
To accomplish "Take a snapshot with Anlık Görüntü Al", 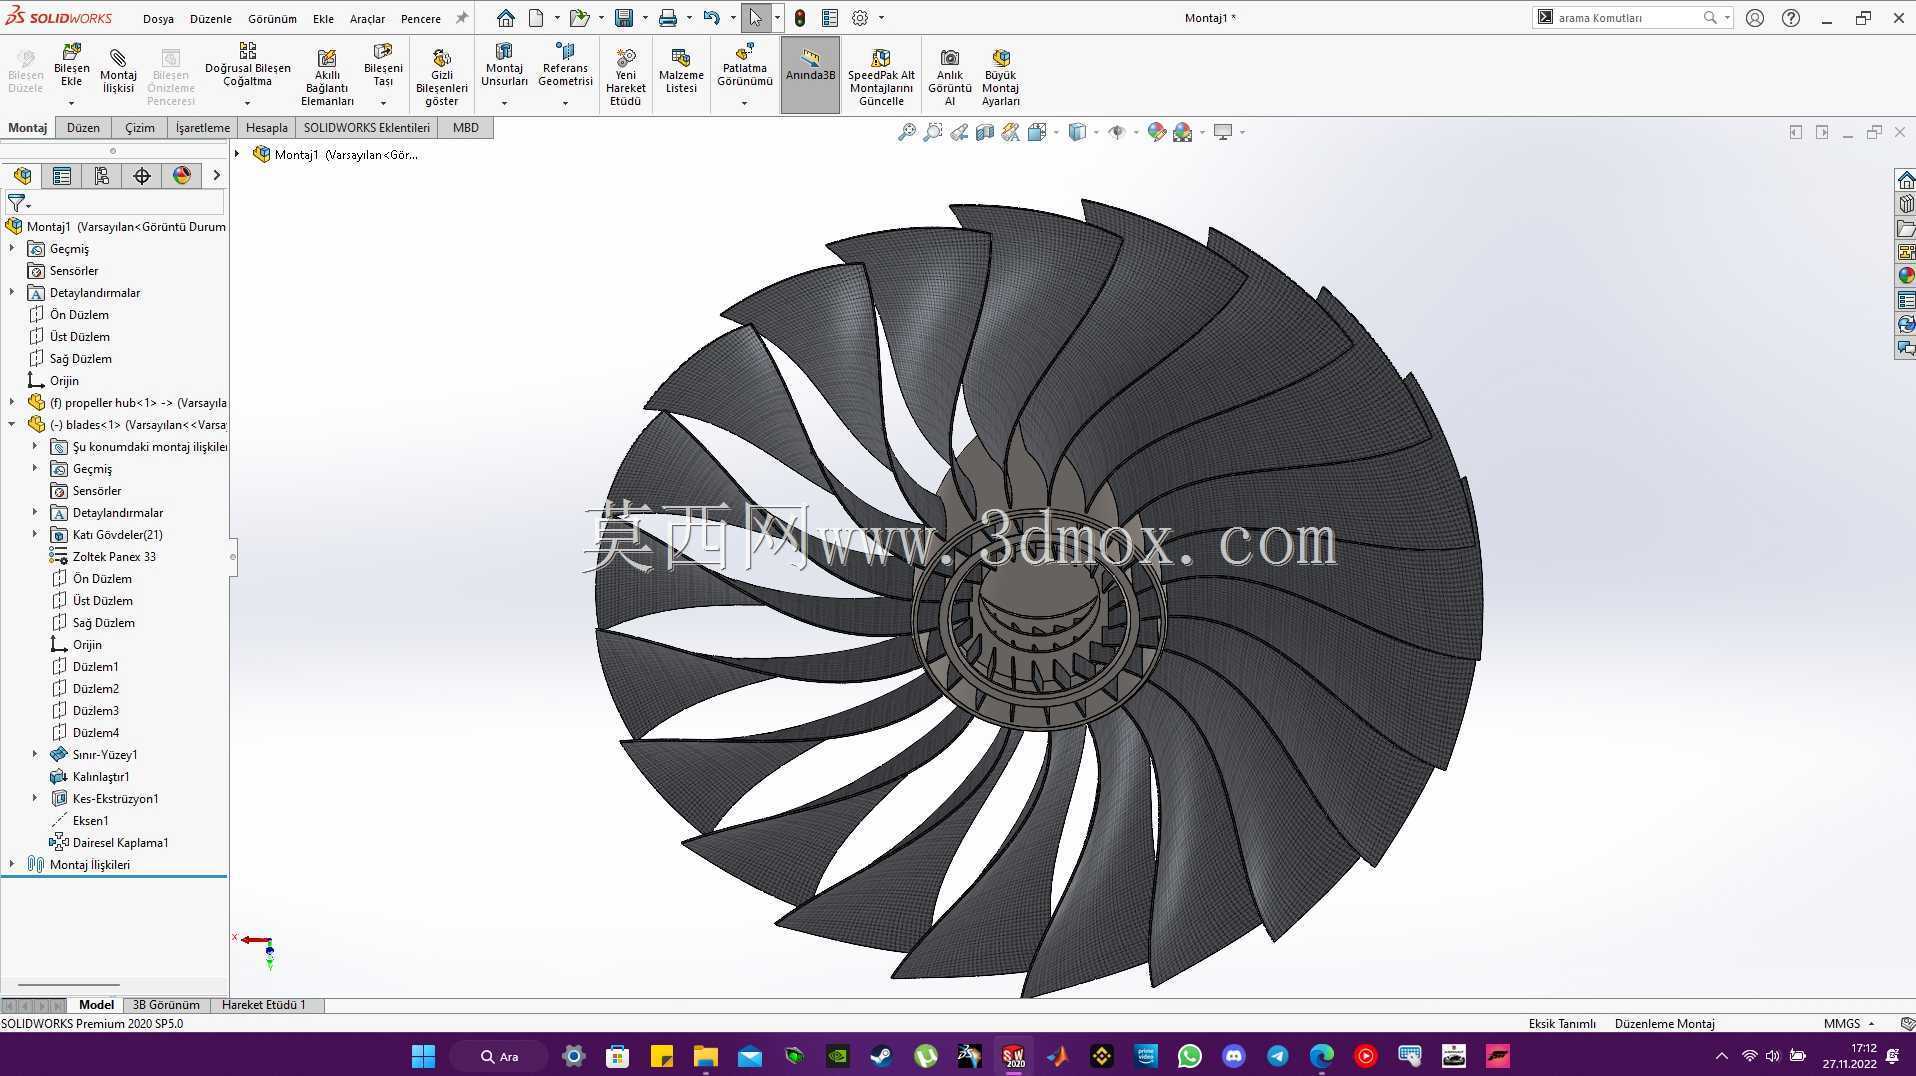I will pyautogui.click(x=949, y=76).
